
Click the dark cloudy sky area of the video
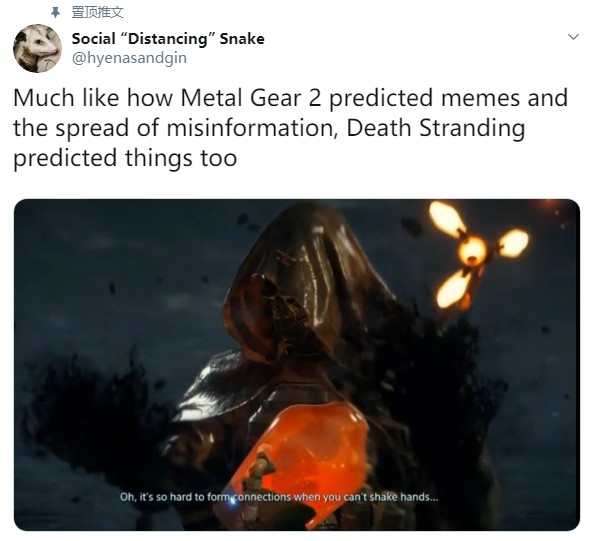(x=113, y=264)
